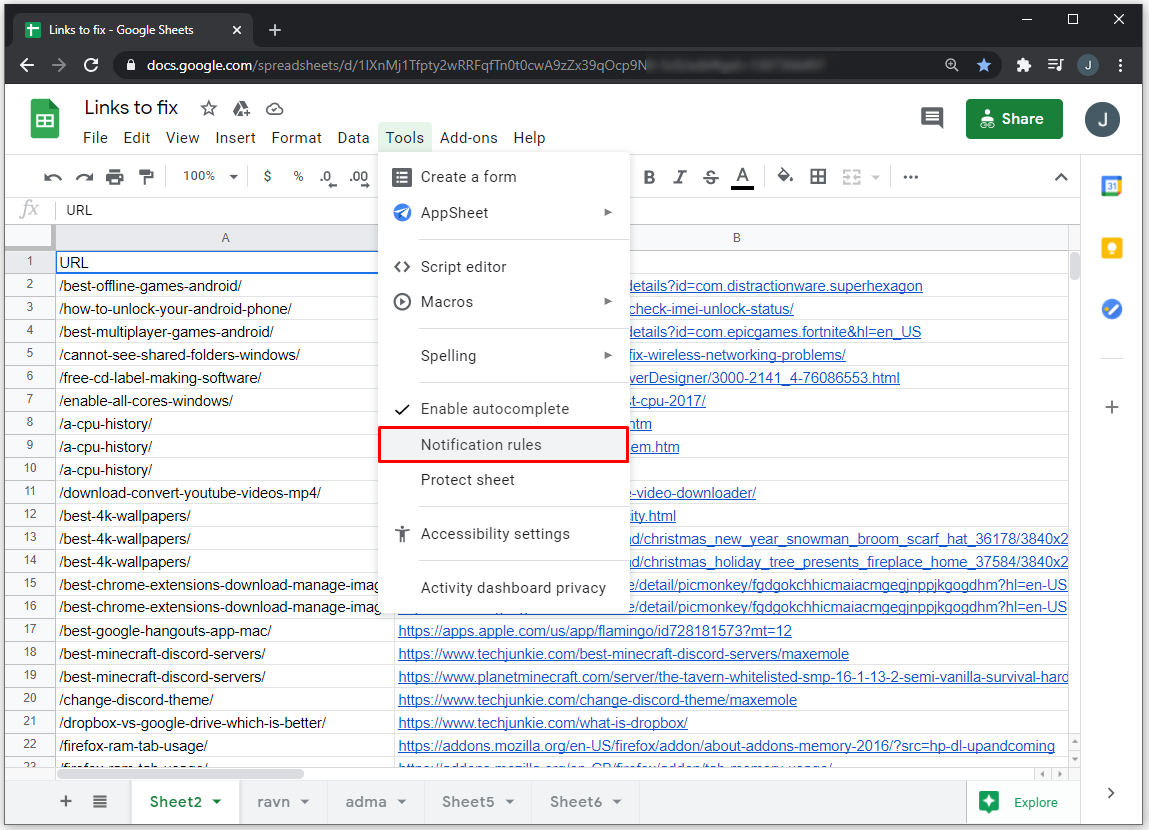This screenshot has height=830, width=1149.
Task: Toggle strikethrough formatting
Action: coord(711,177)
